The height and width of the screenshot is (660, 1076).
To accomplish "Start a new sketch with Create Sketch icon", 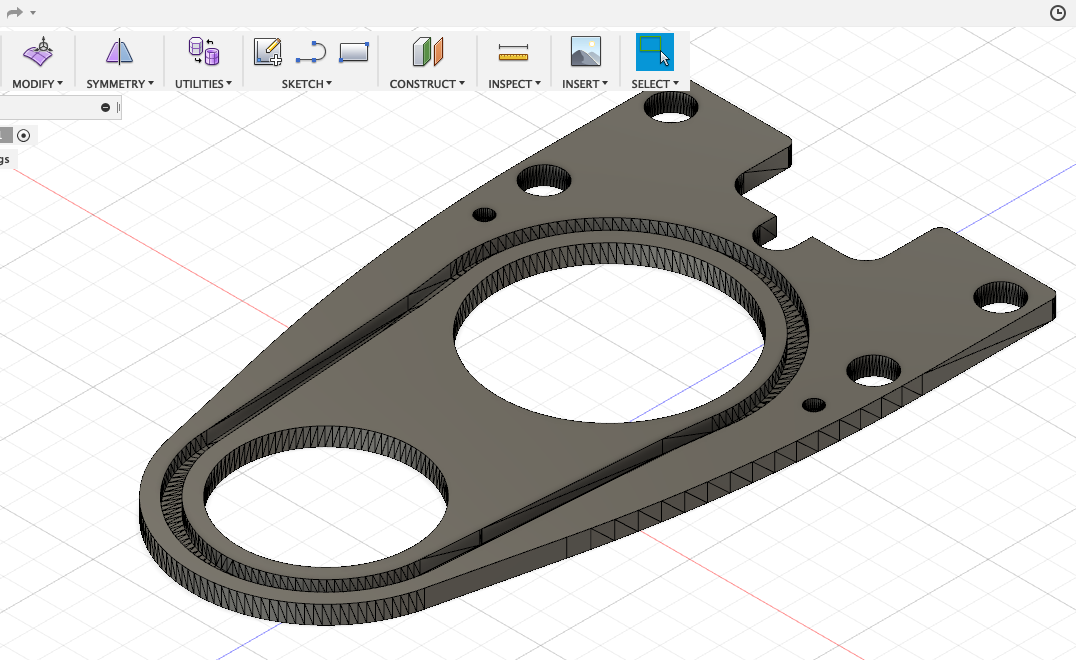I will (x=268, y=52).
